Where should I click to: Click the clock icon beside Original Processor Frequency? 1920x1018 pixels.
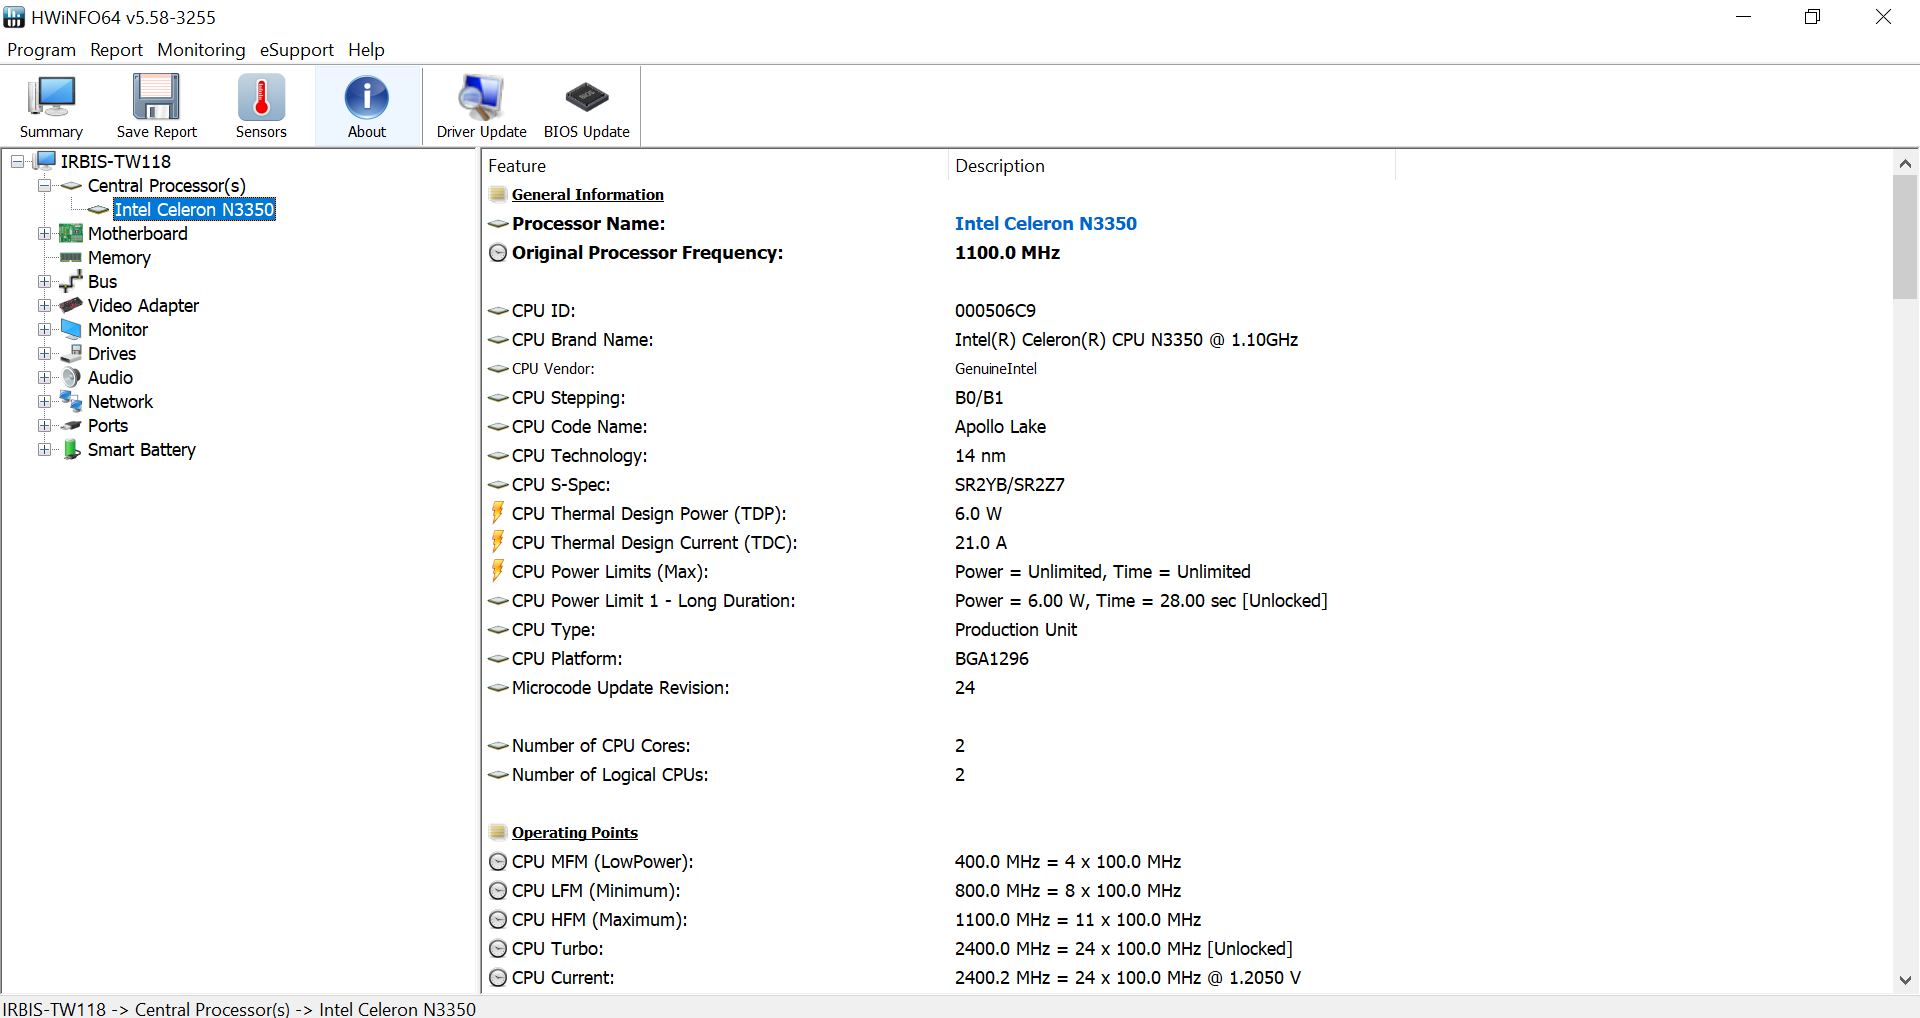[498, 252]
